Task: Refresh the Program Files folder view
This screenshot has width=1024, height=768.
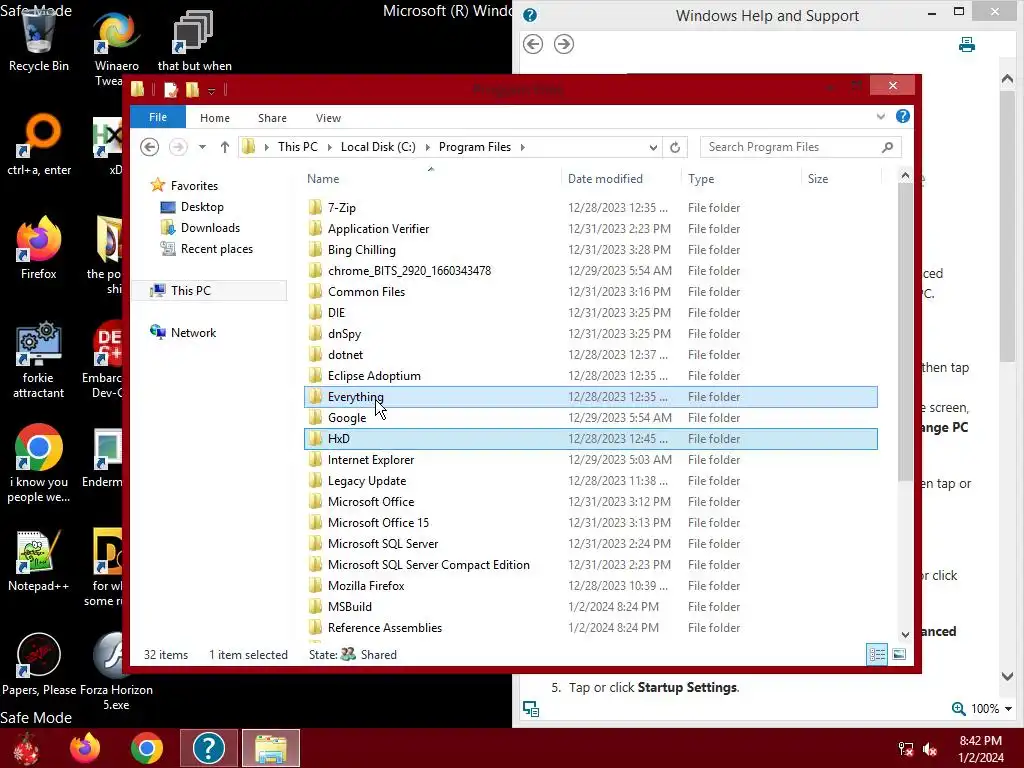Action: point(675,147)
